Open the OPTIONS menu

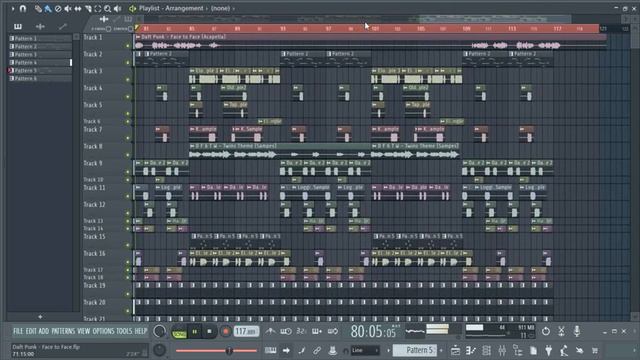tap(104, 331)
